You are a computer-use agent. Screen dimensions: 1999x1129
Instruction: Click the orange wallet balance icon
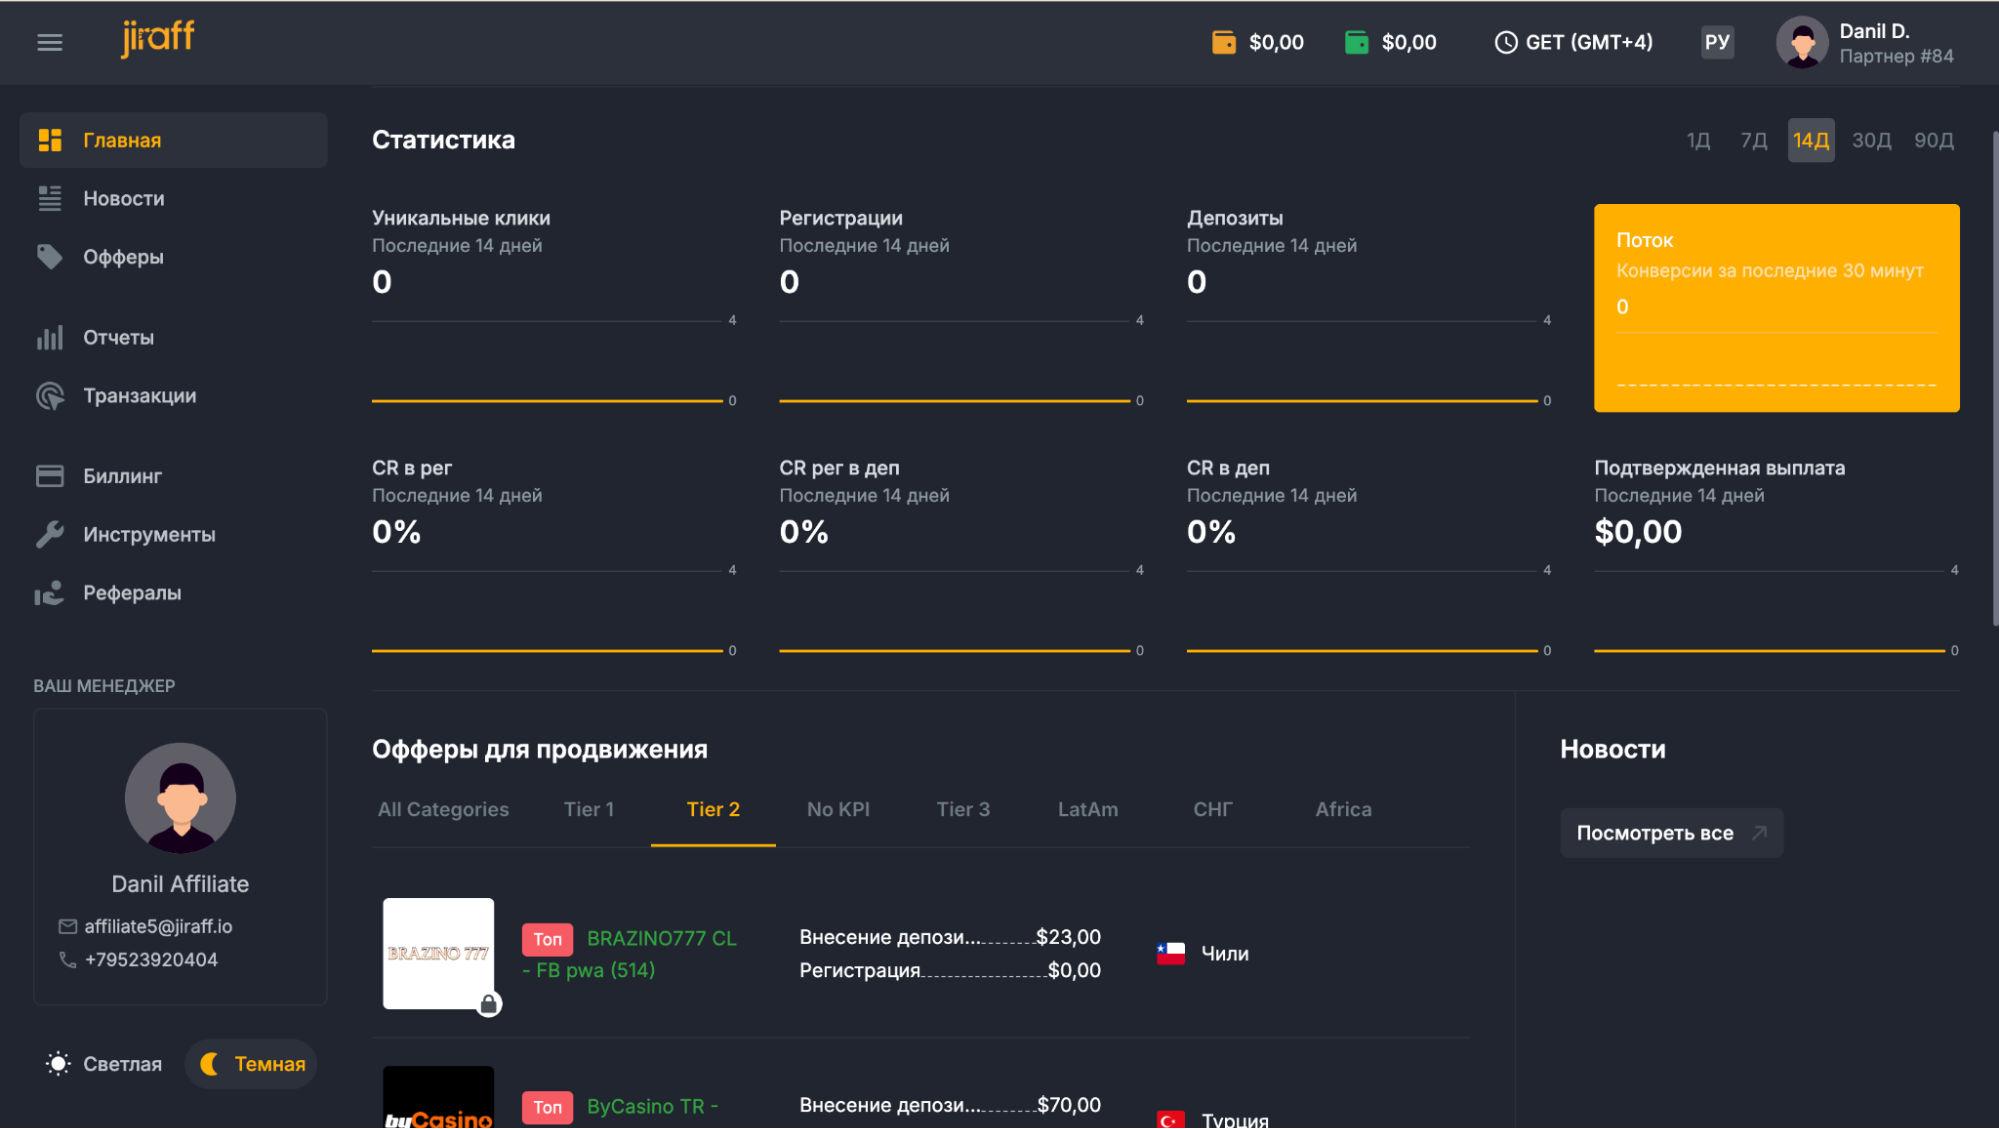(x=1224, y=42)
